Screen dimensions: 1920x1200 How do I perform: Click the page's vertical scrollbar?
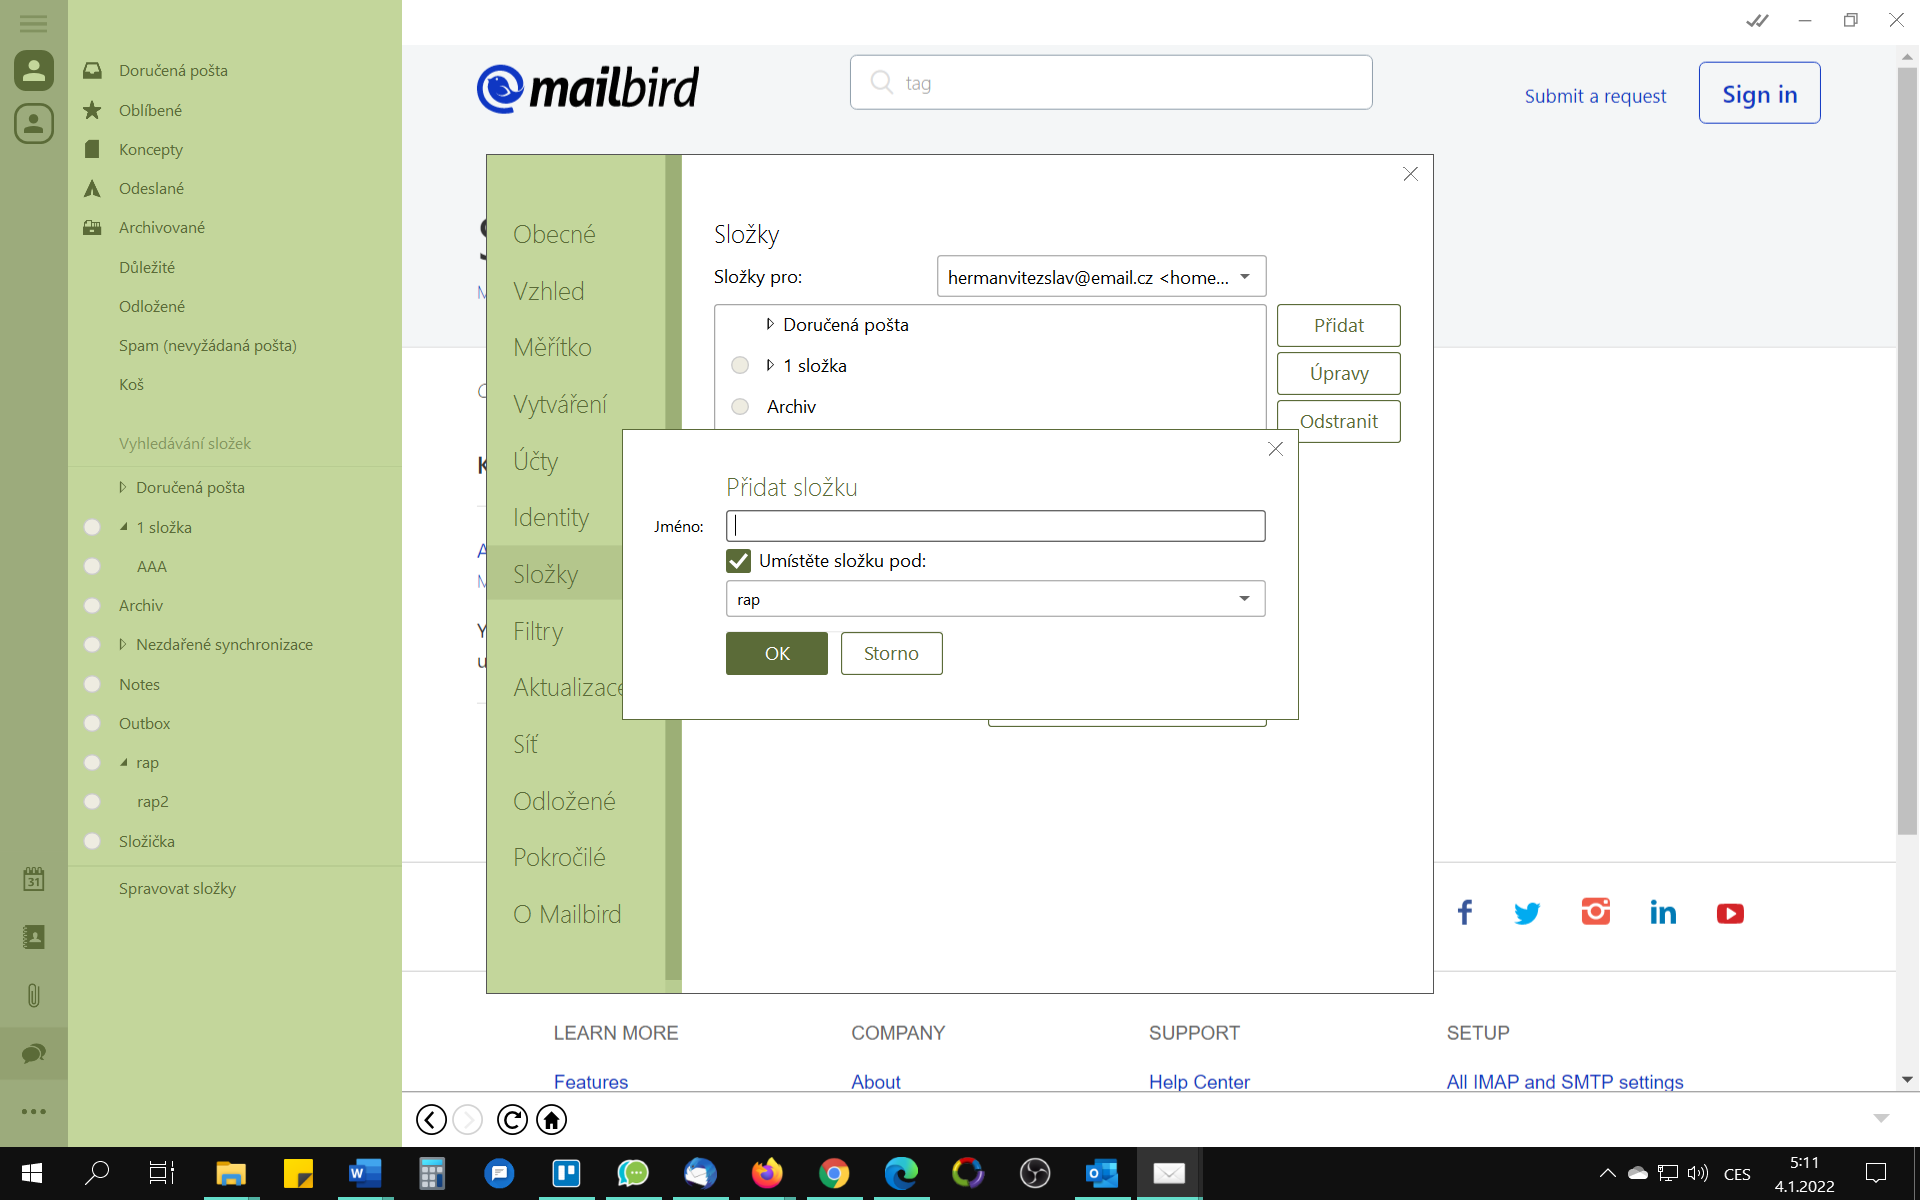[x=1906, y=450]
